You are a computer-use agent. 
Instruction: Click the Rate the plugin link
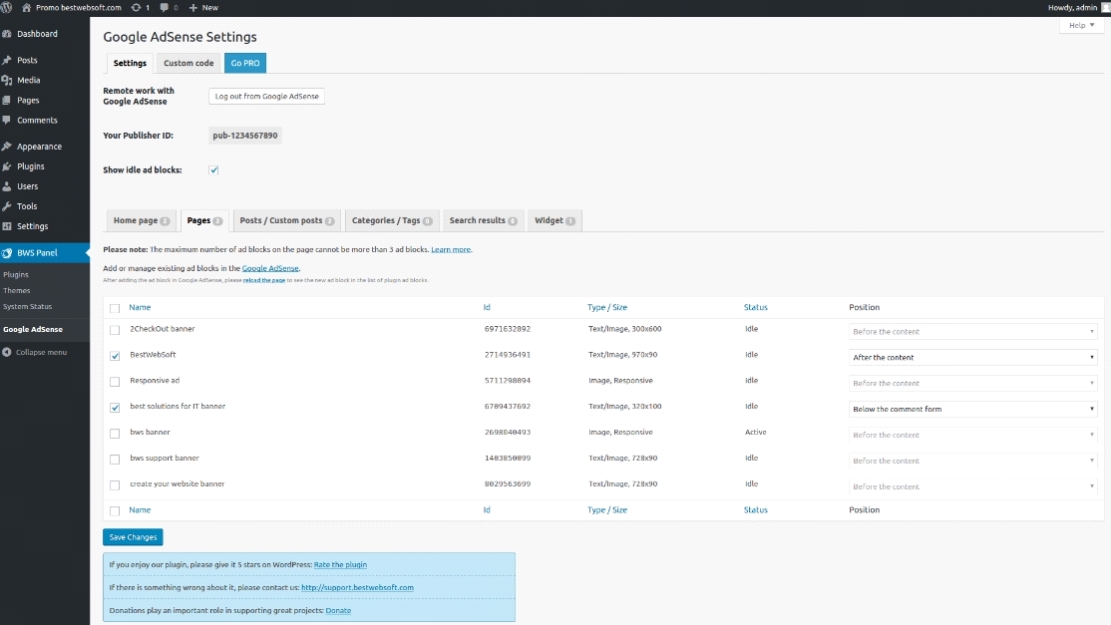[340, 565]
